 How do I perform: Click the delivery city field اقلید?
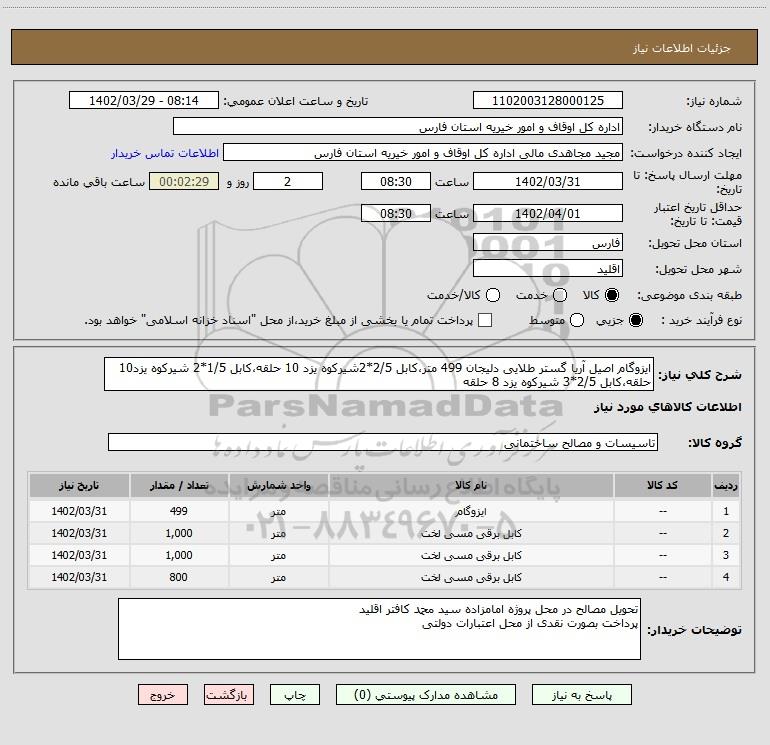548,269
